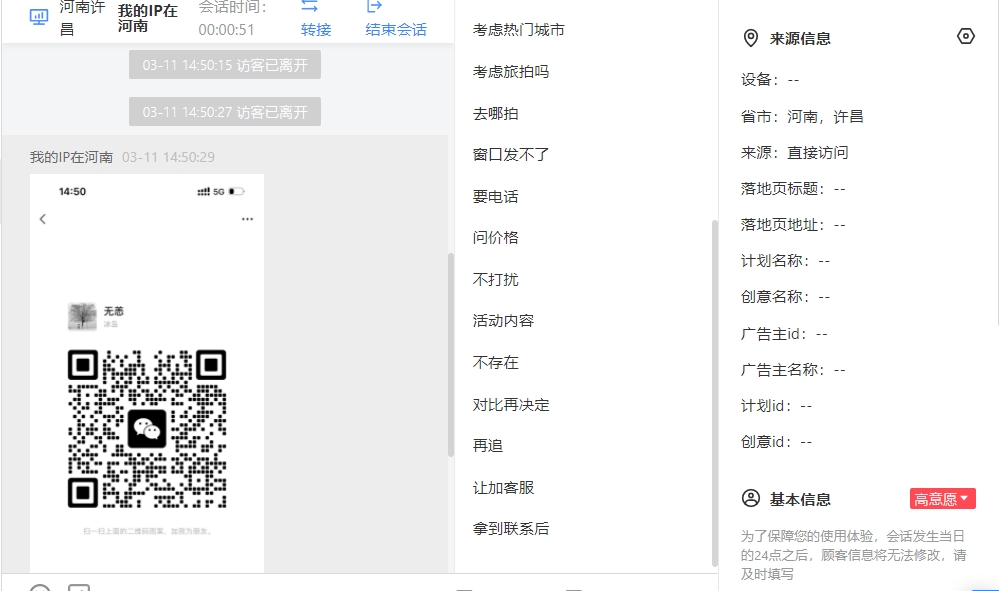This screenshot has height=591, width=999.
Task: Click the 24点 customer info notice text
Action: (x=853, y=555)
